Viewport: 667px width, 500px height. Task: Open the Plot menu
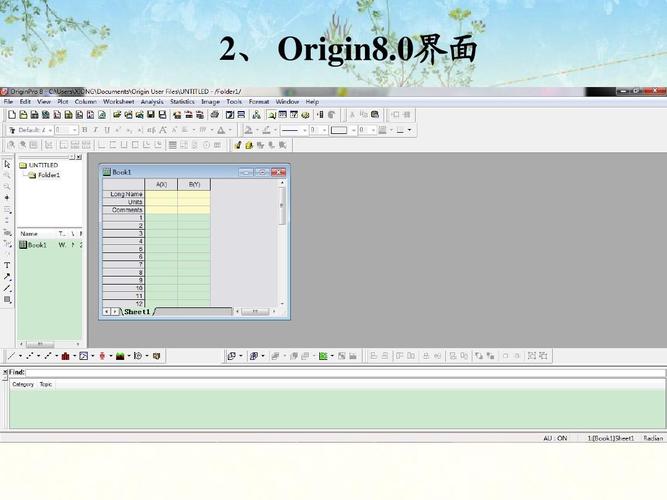pyautogui.click(x=63, y=102)
